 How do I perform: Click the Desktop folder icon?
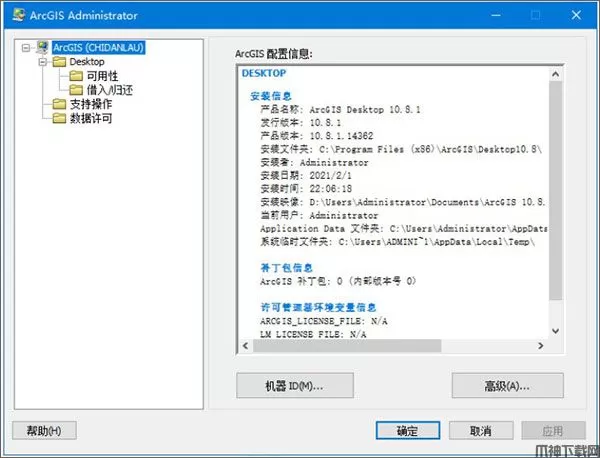[59, 62]
